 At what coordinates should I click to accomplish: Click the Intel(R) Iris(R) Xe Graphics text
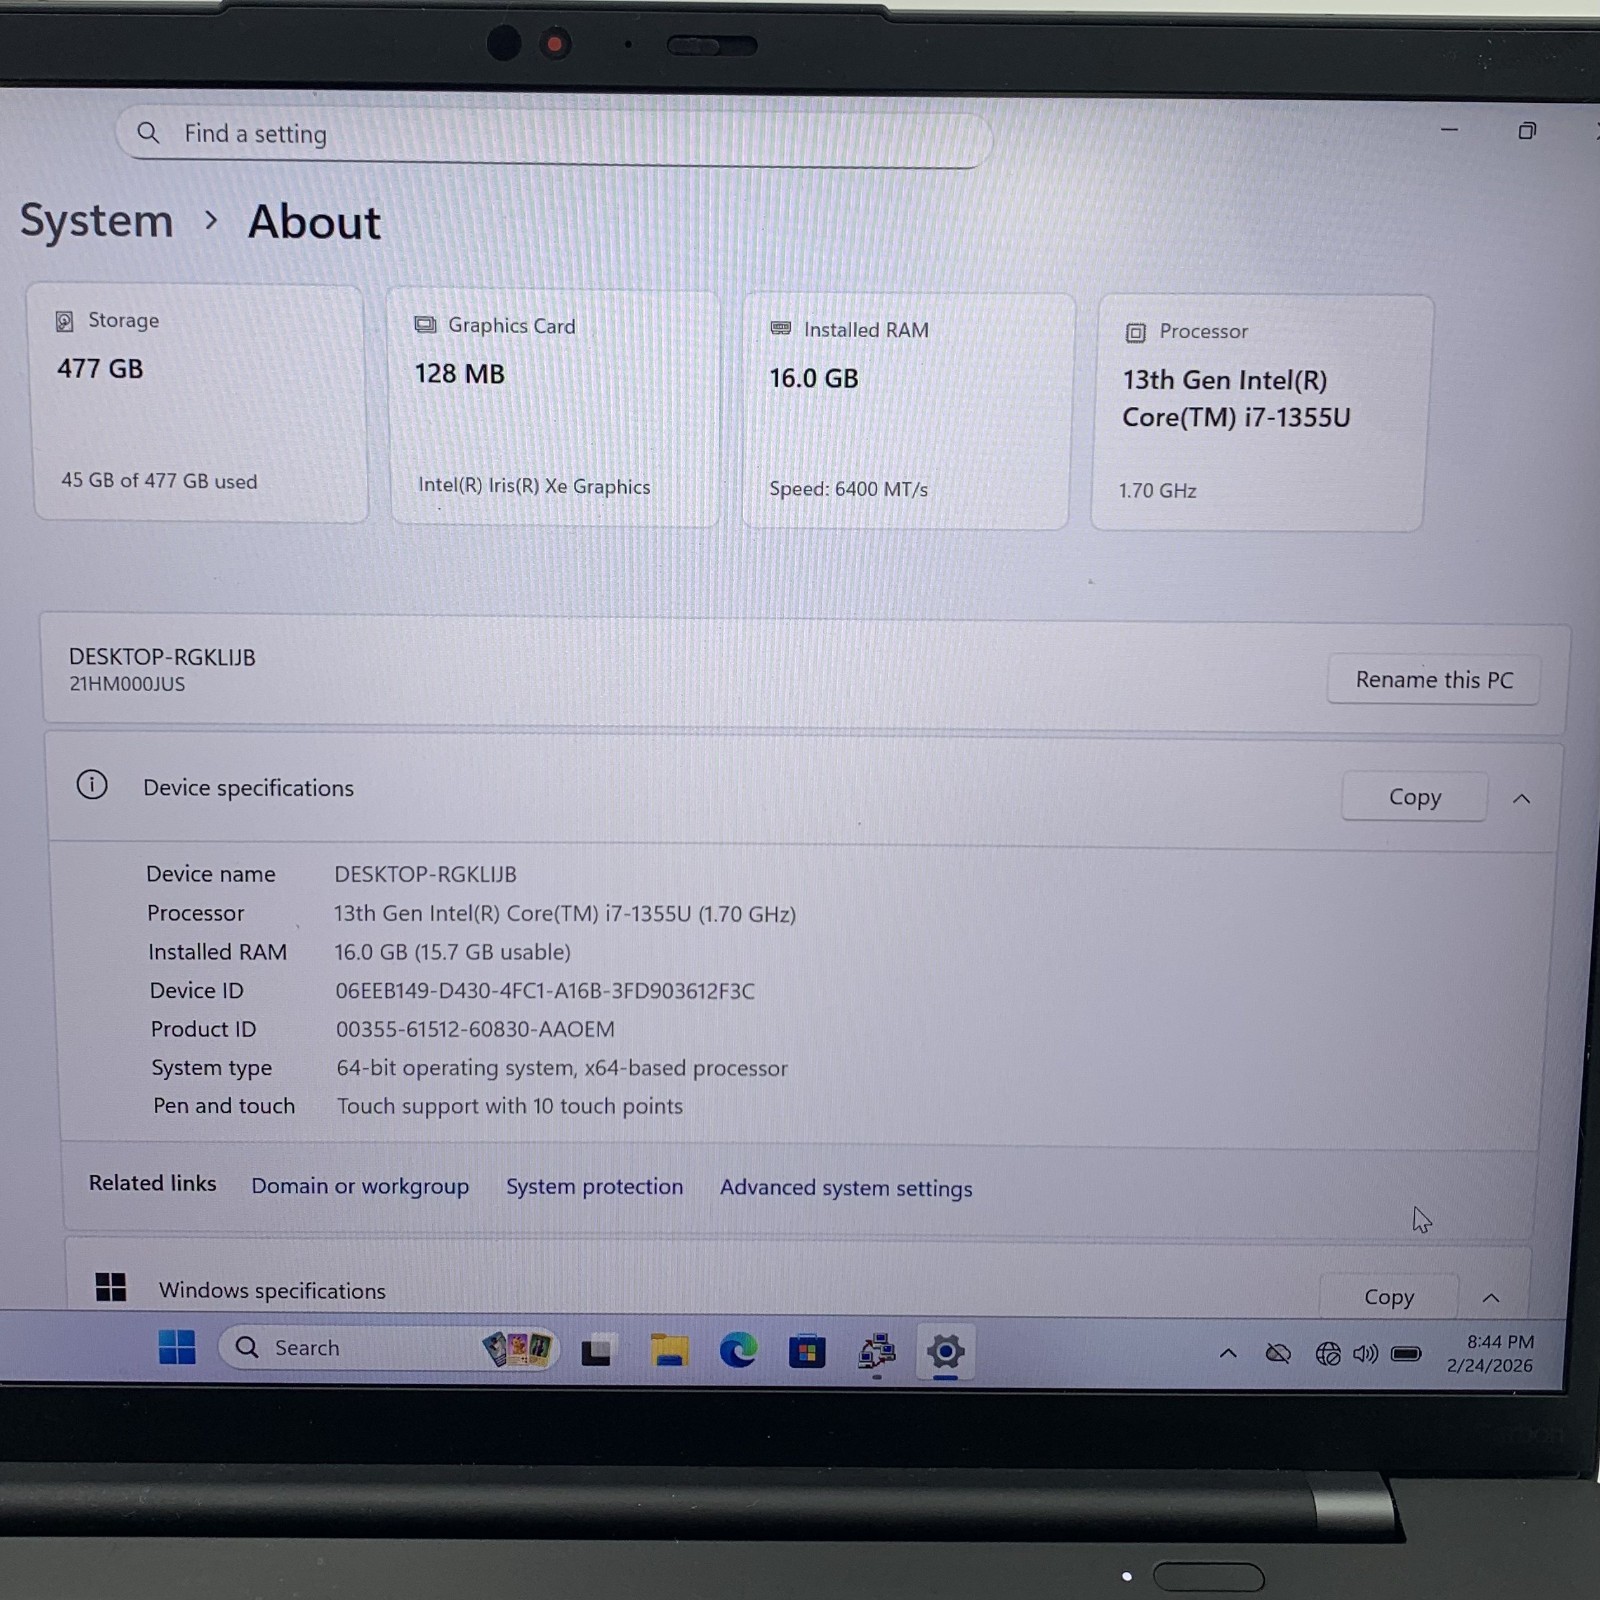coord(534,486)
